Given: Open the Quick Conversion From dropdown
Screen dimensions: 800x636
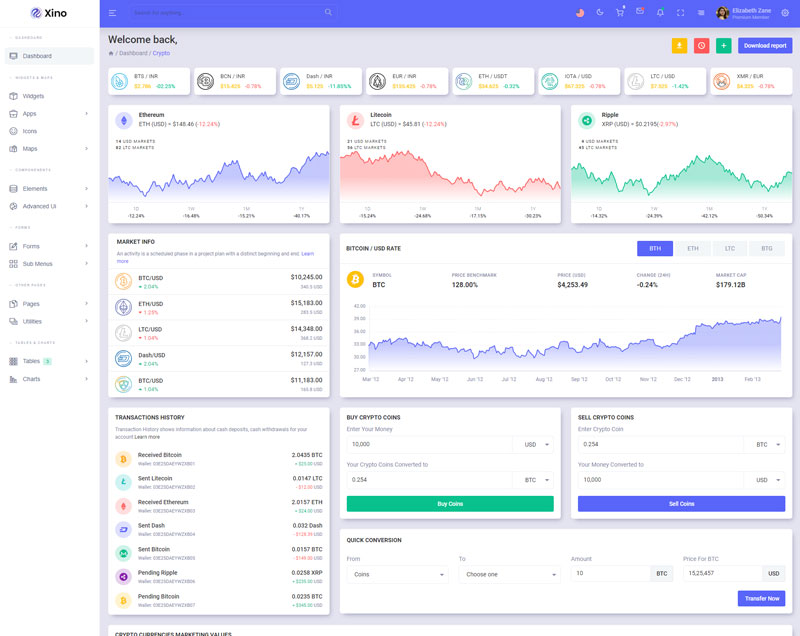Looking at the screenshot, I should click(397, 574).
